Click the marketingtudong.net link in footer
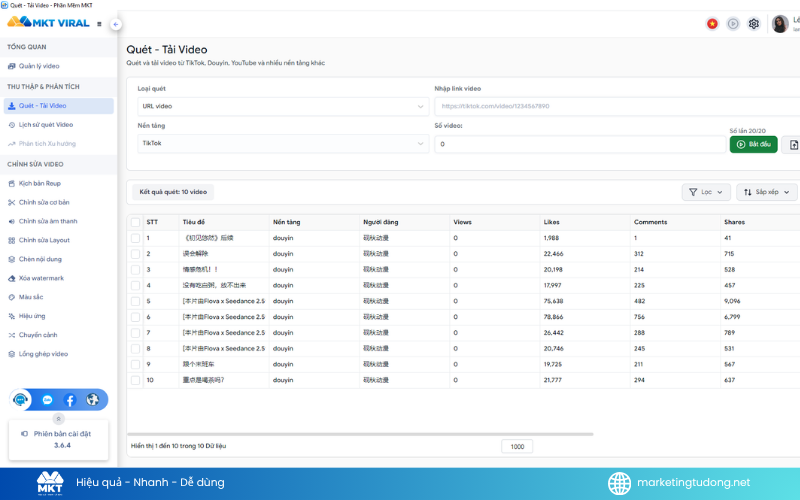Screen dimensions: 800x500 click(x=693, y=483)
